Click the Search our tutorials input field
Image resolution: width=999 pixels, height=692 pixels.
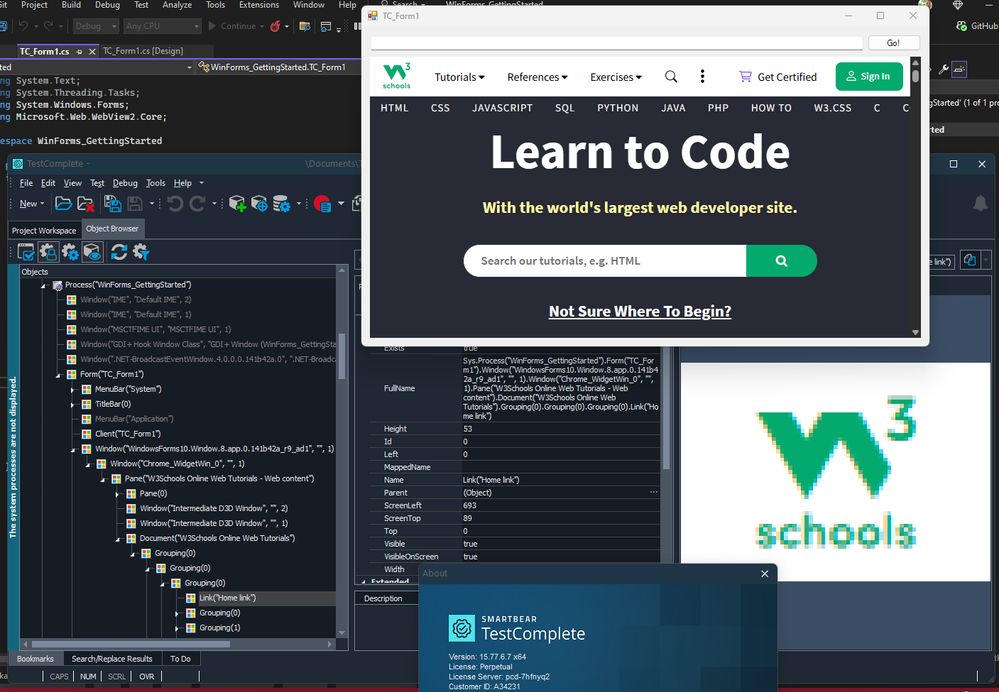point(605,261)
